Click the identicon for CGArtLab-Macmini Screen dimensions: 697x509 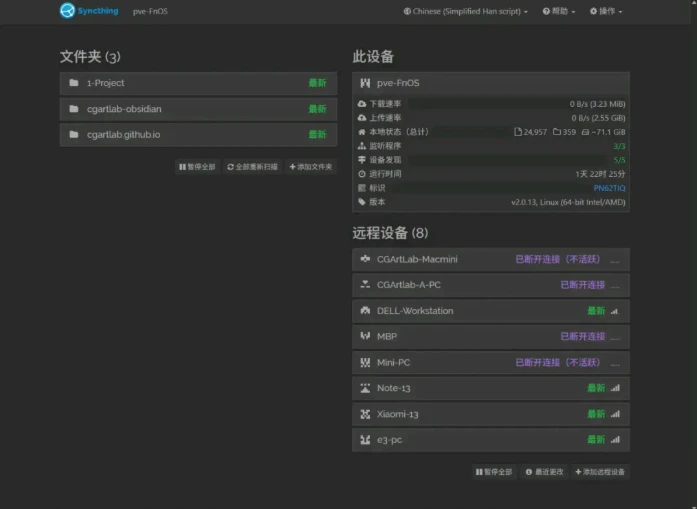(x=365, y=259)
